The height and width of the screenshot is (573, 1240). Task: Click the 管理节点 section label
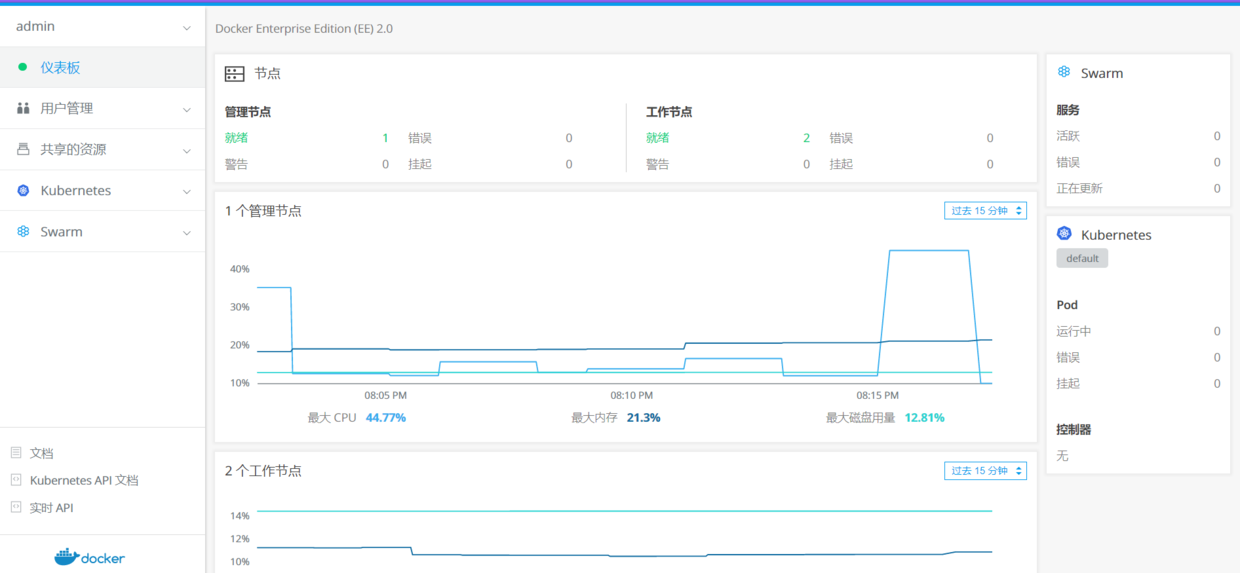coord(248,112)
